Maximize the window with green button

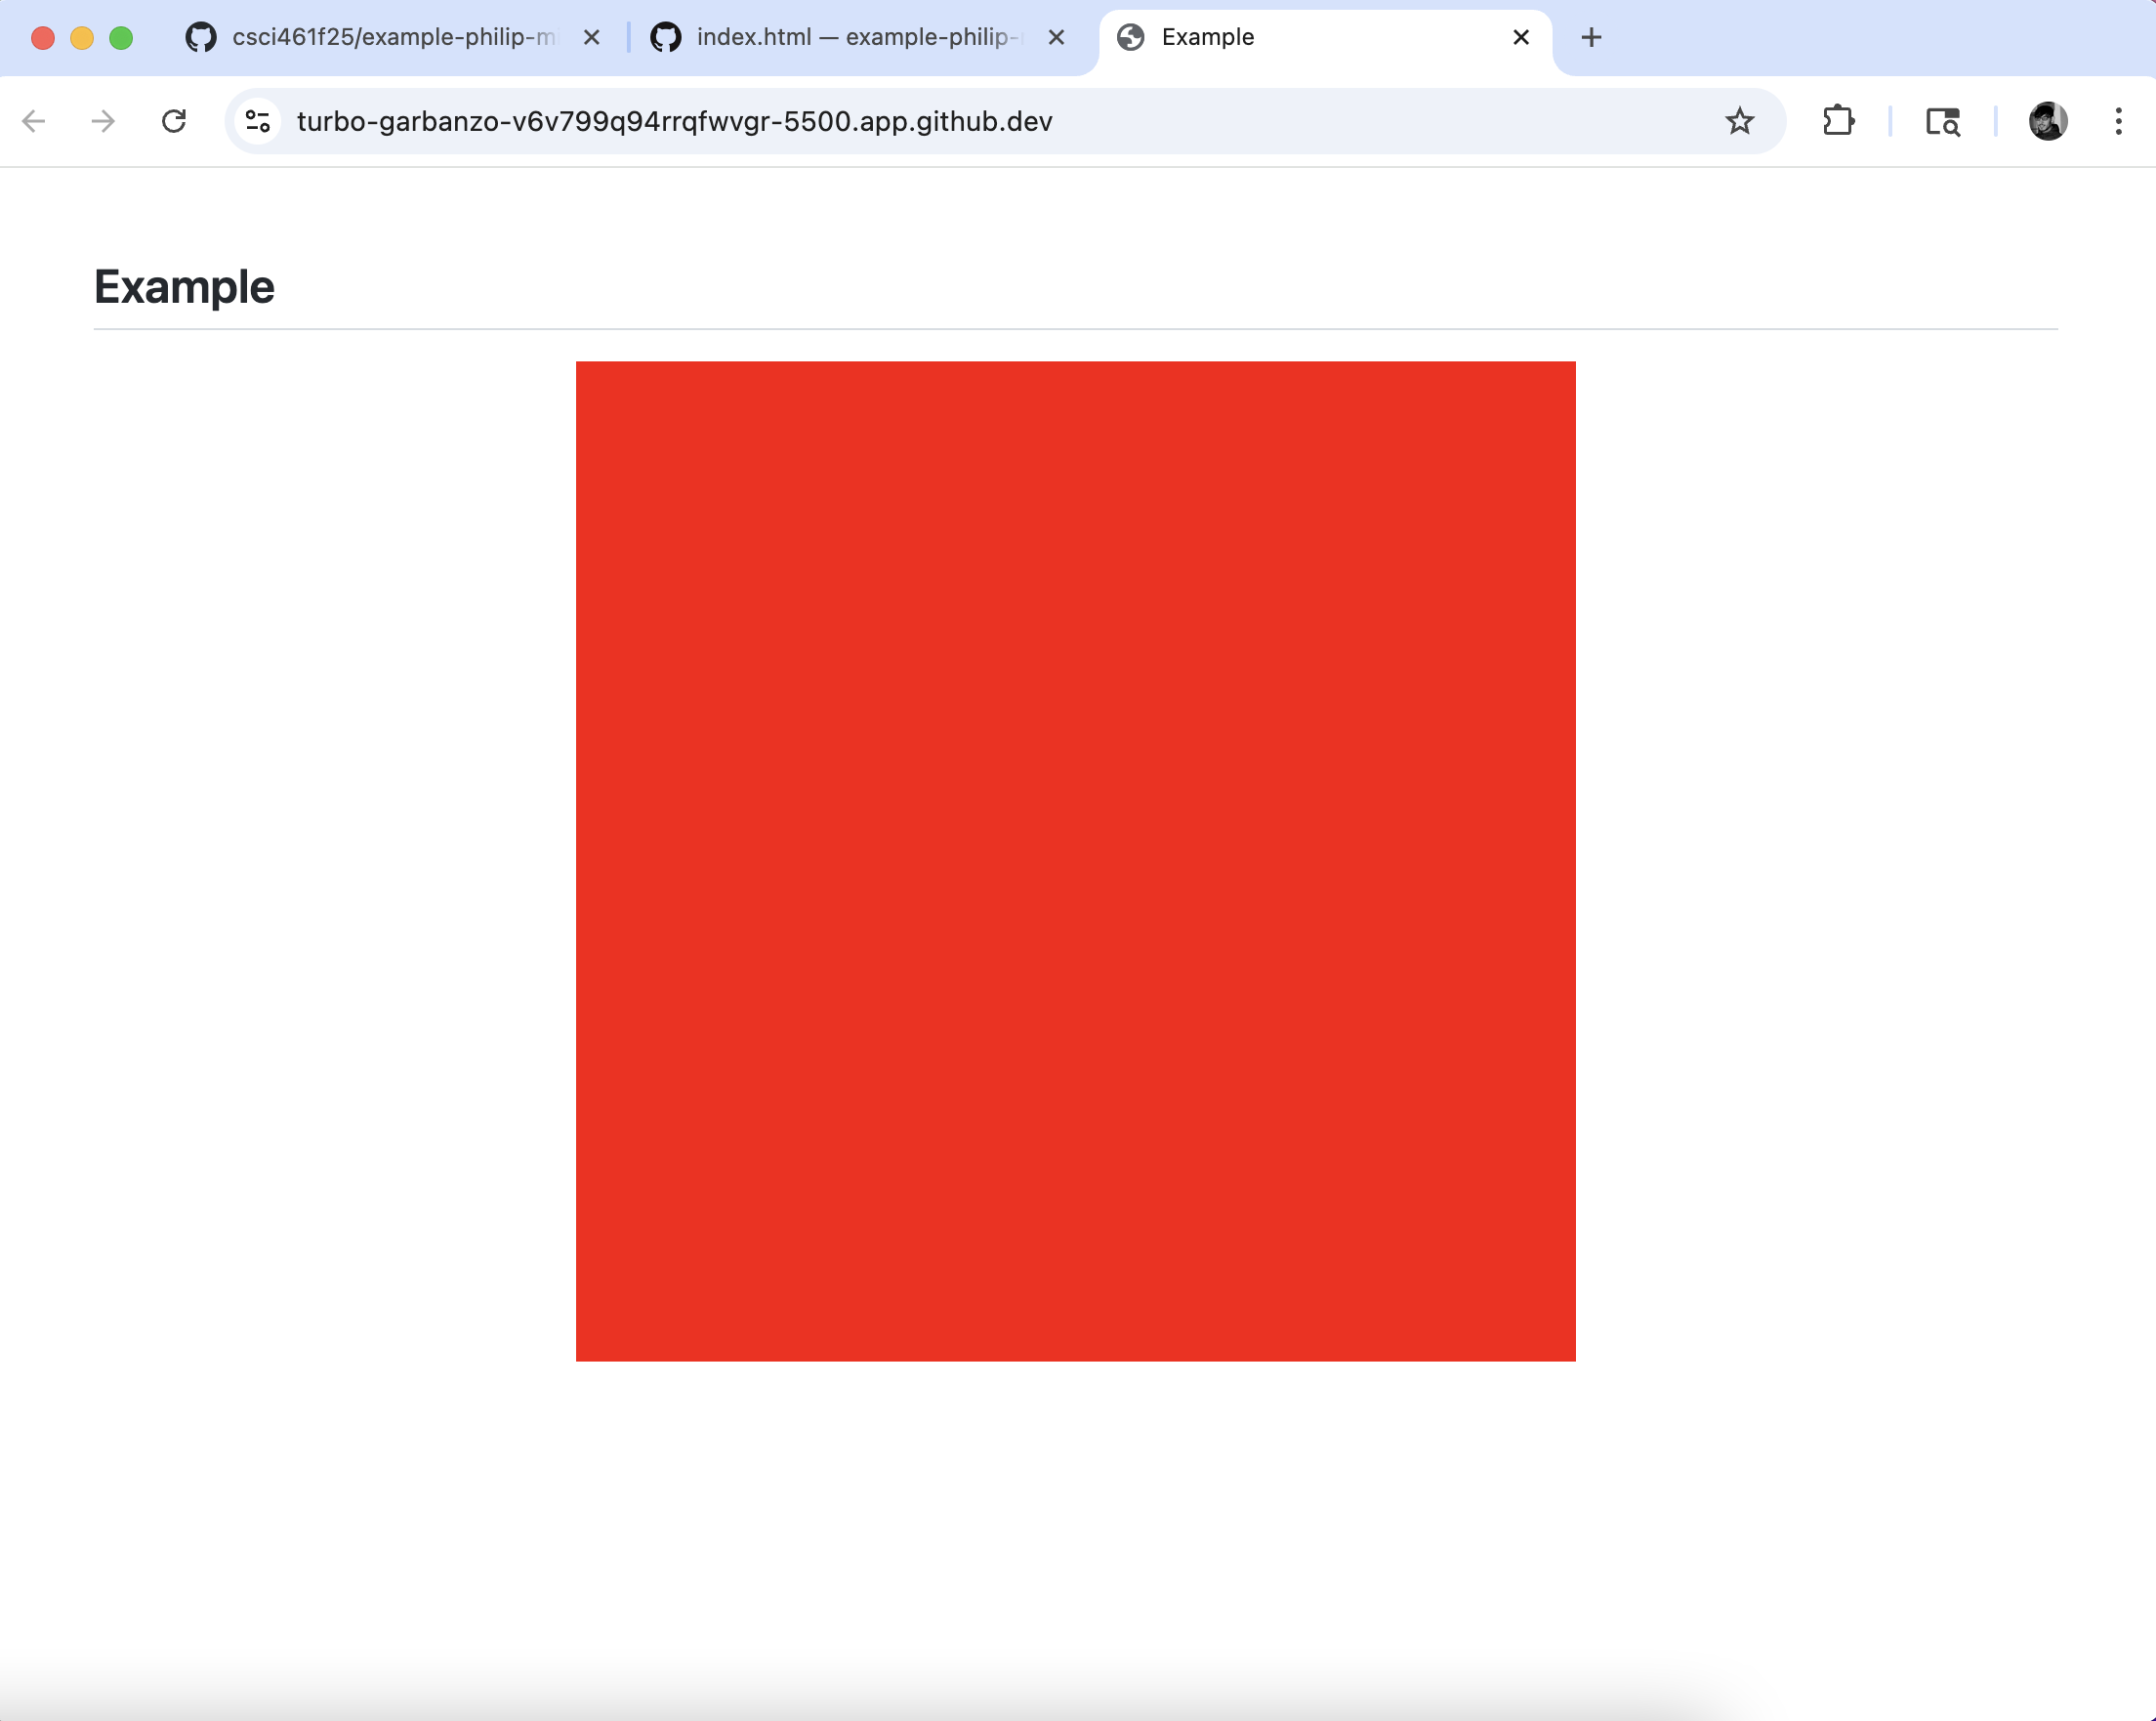pyautogui.click(x=121, y=38)
